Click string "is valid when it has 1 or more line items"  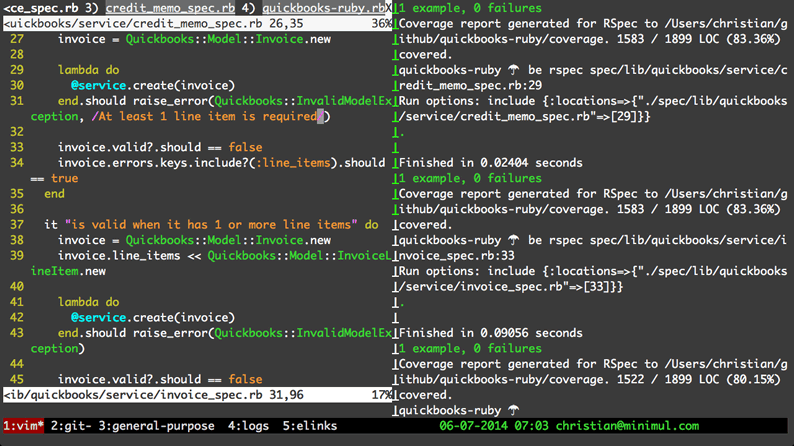(211, 225)
